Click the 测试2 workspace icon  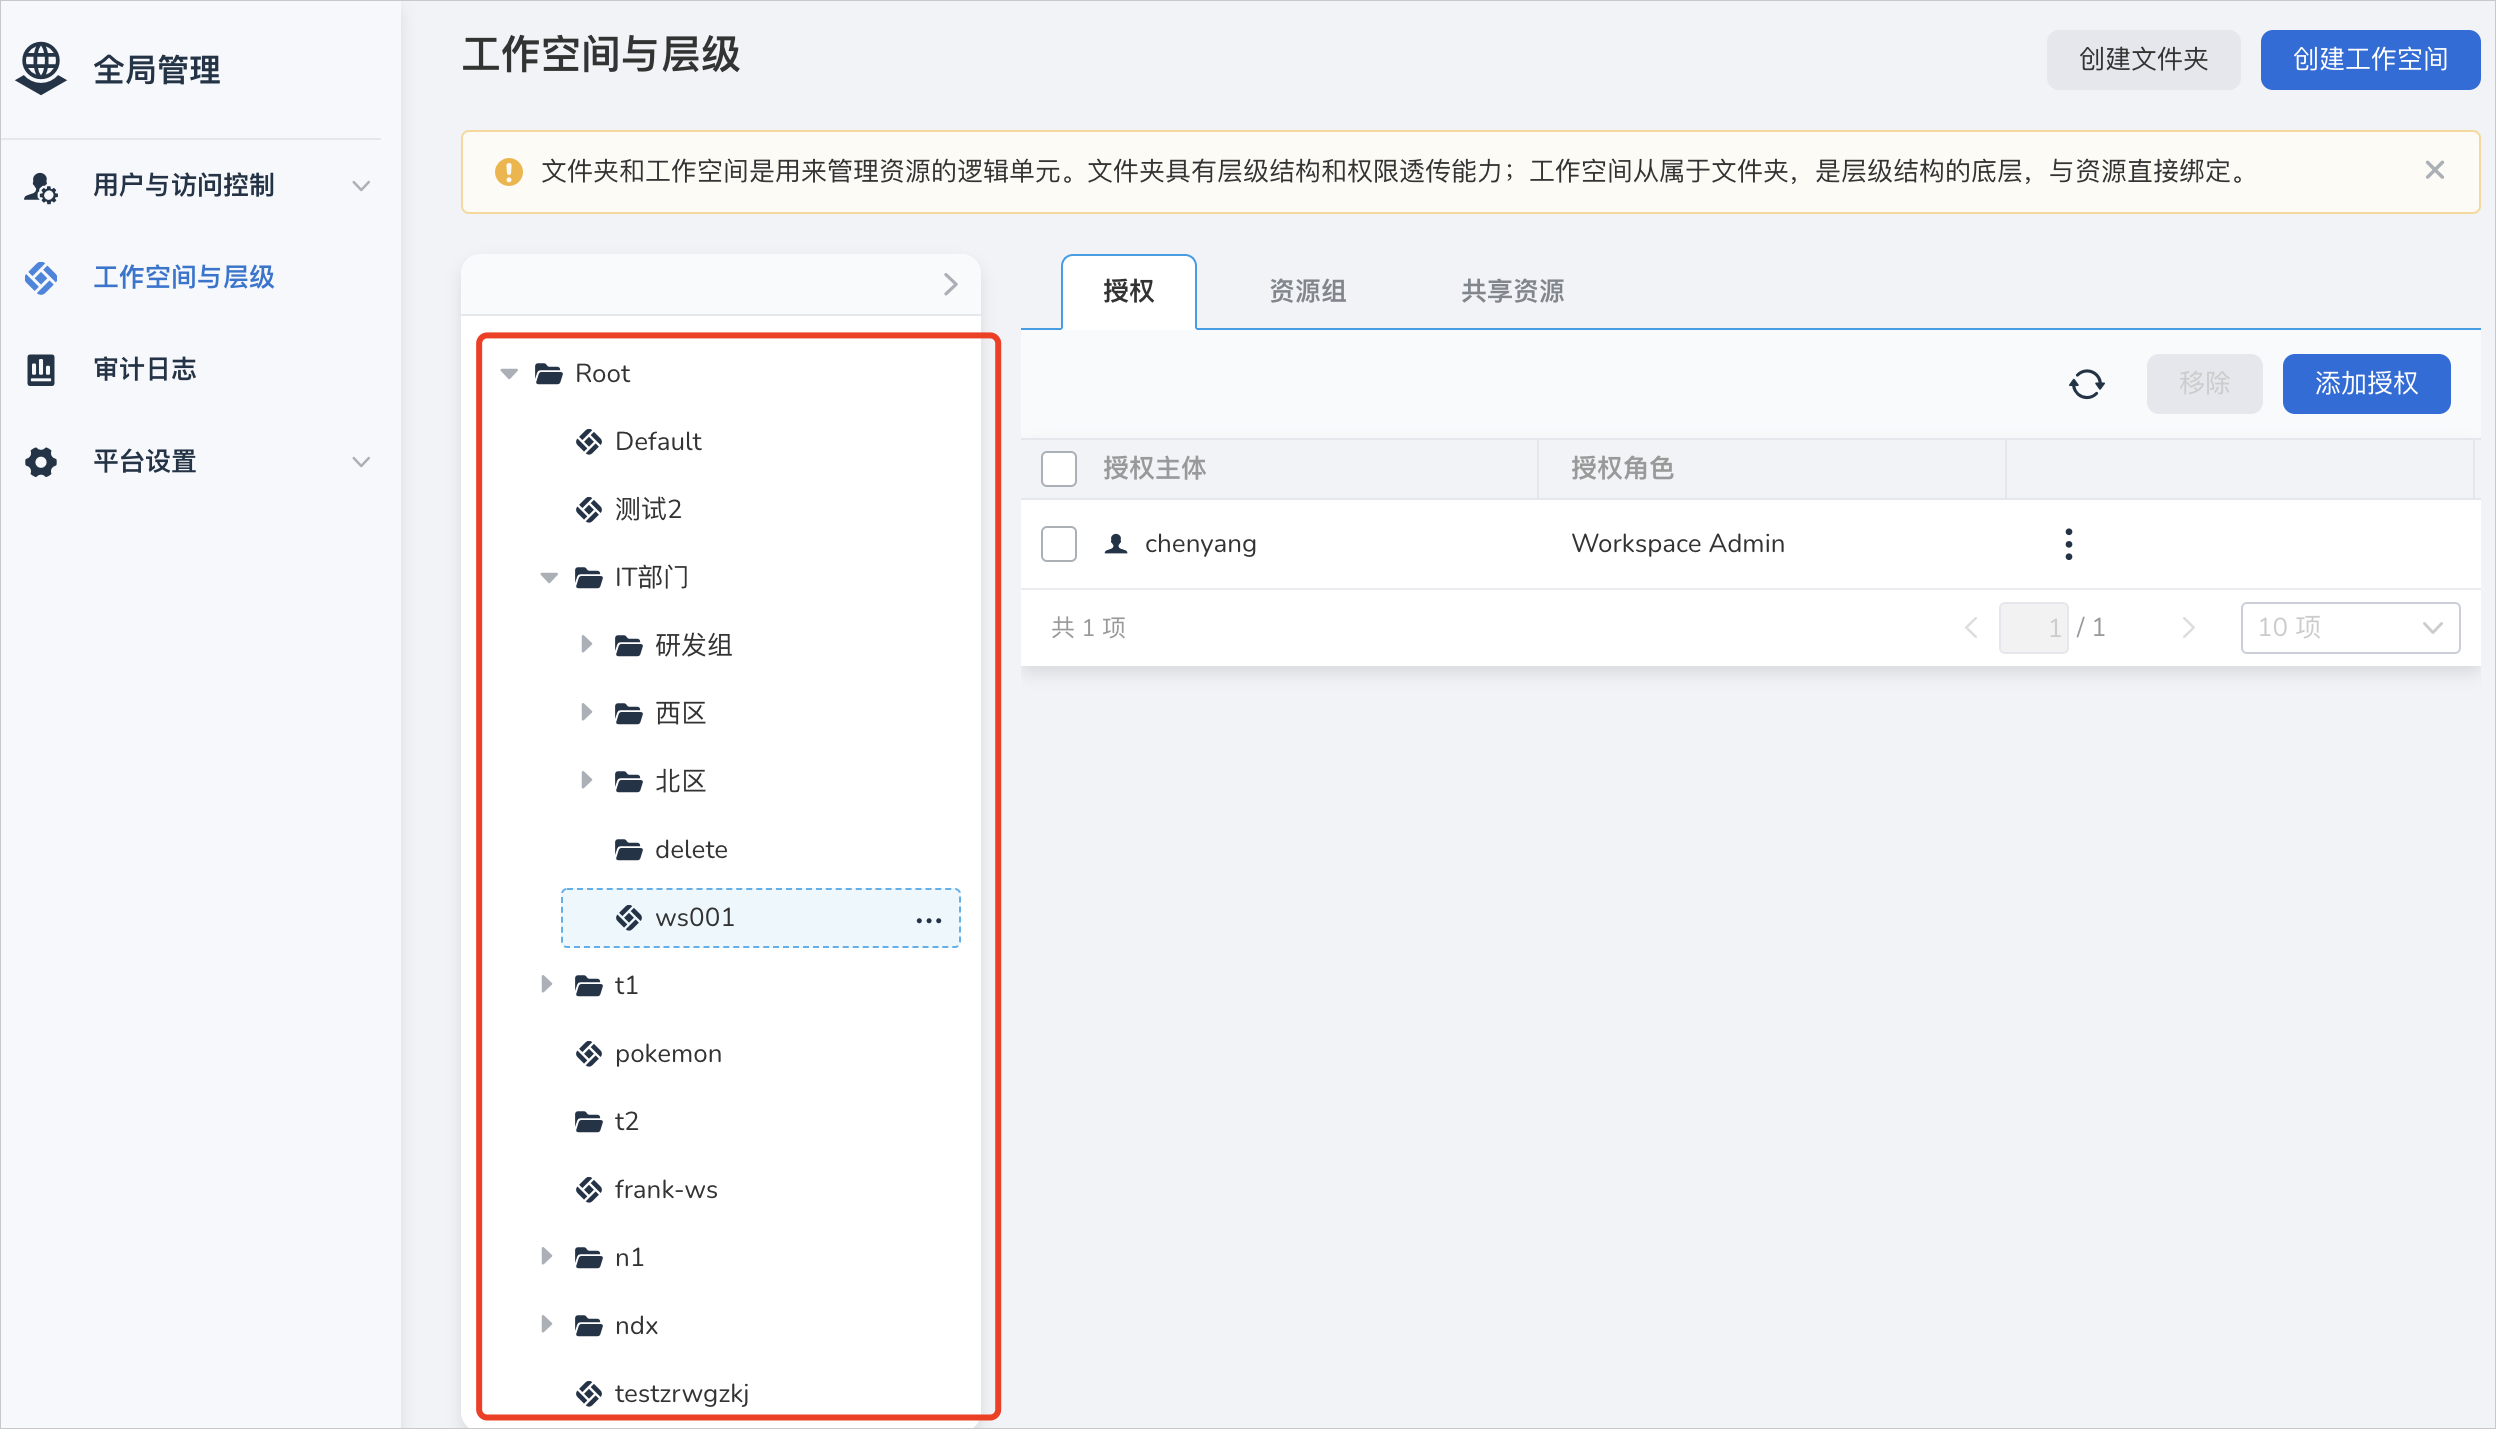[589, 510]
